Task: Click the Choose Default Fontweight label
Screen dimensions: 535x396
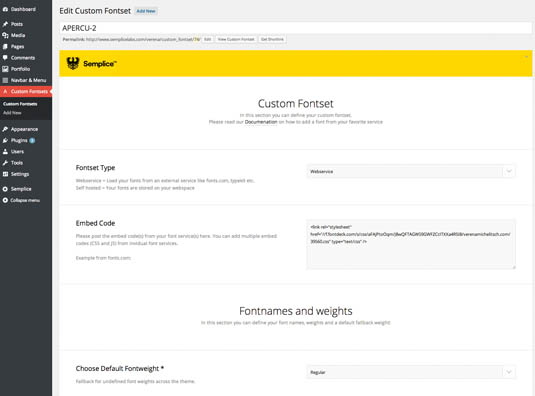Action: point(120,368)
